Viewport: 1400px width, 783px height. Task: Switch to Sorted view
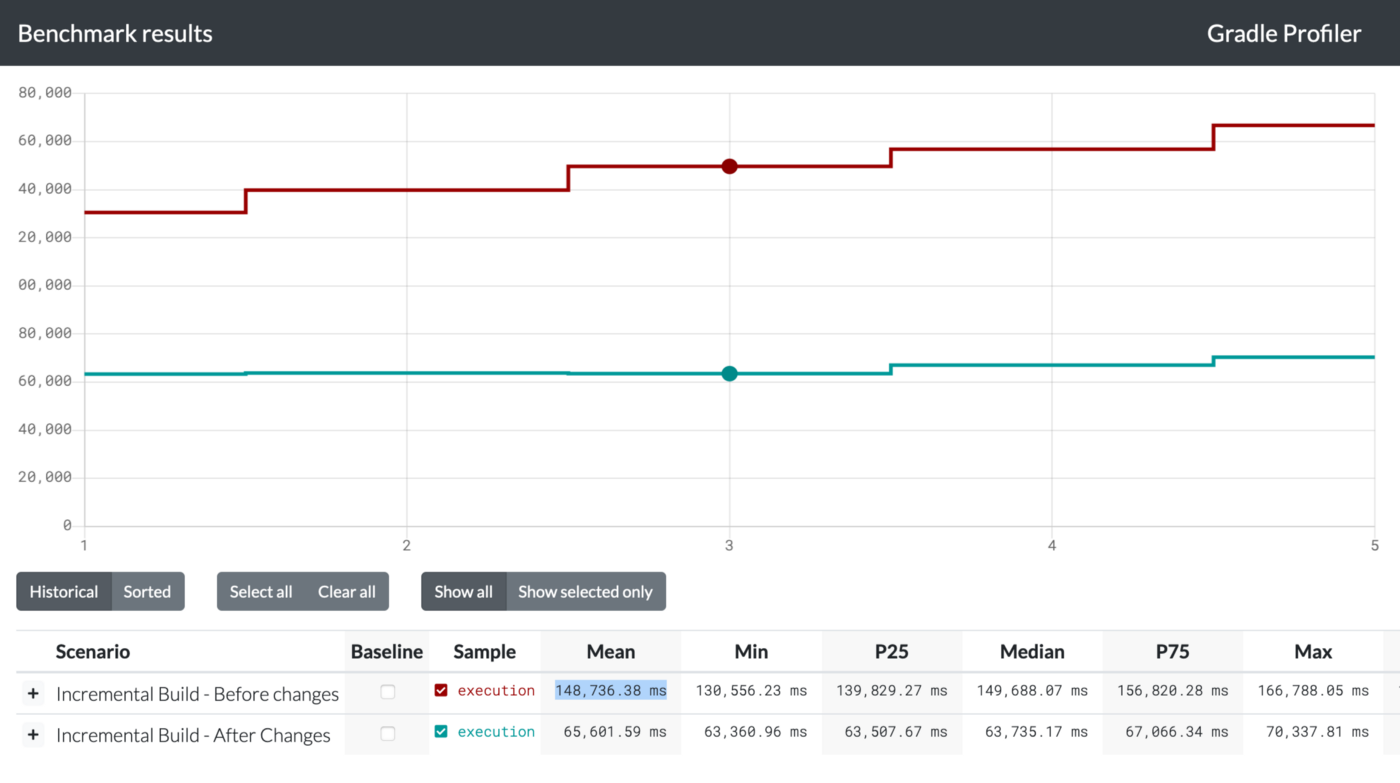pos(147,591)
